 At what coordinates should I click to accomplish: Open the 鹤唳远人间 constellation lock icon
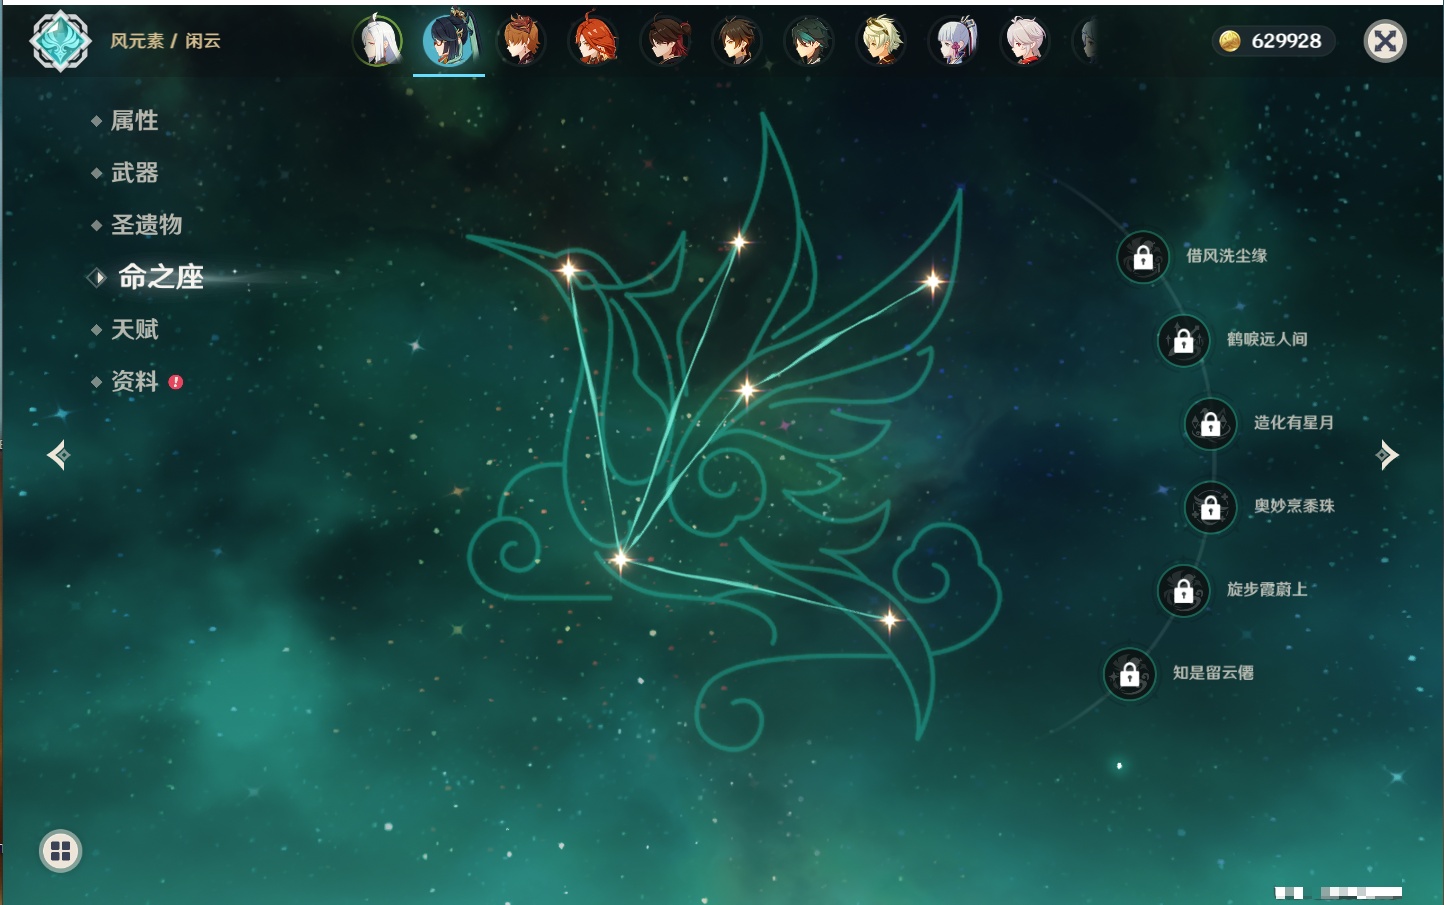(1184, 340)
